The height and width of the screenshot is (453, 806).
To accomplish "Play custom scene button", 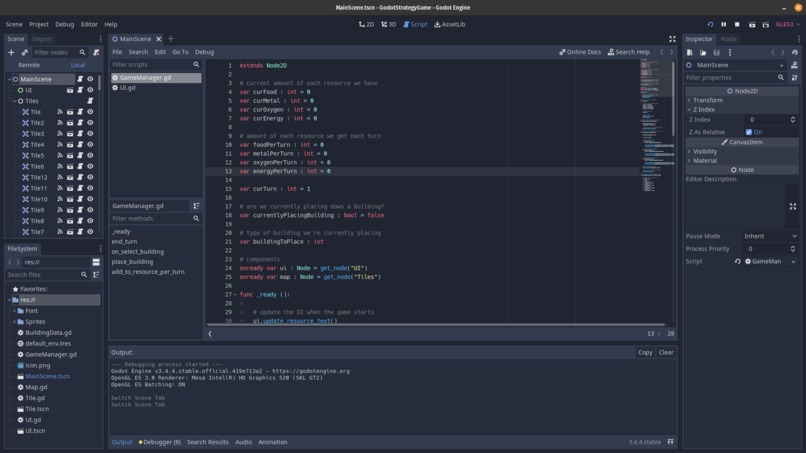I will [x=765, y=24].
